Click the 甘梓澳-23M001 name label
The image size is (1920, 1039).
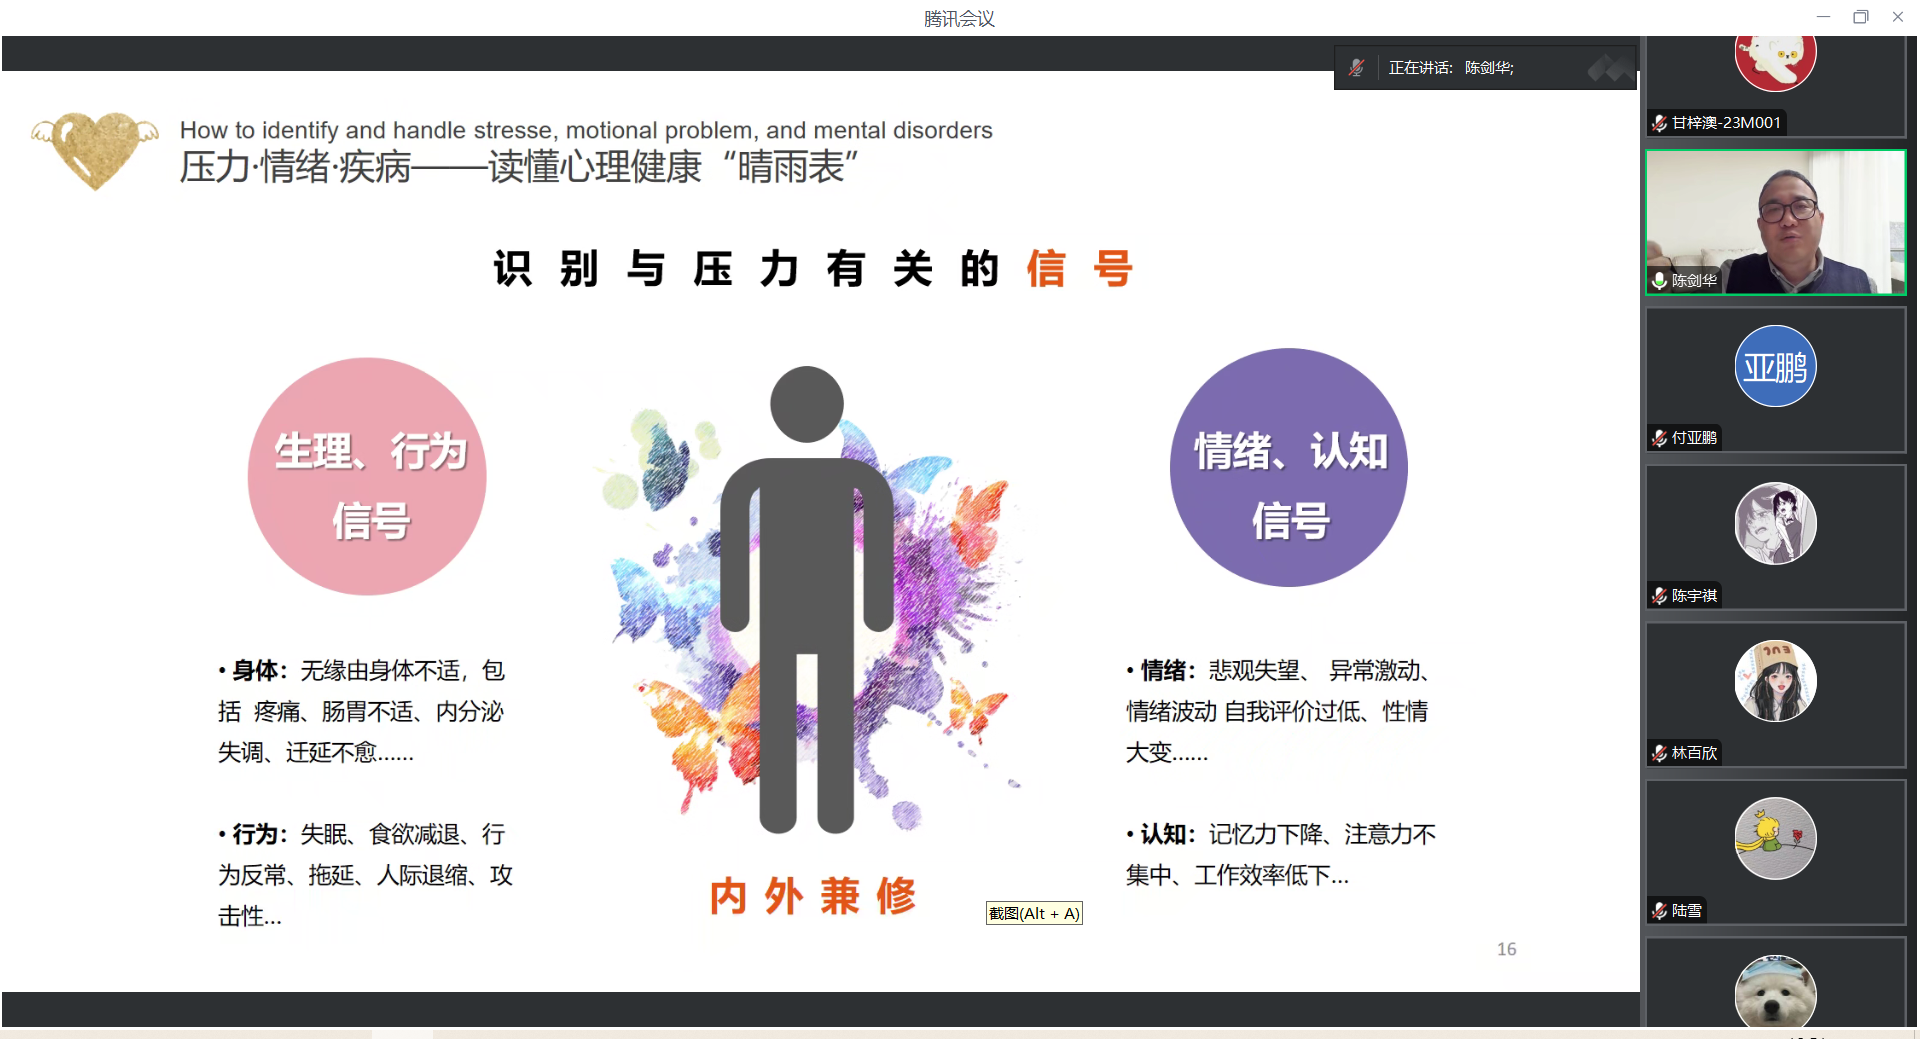1726,123
